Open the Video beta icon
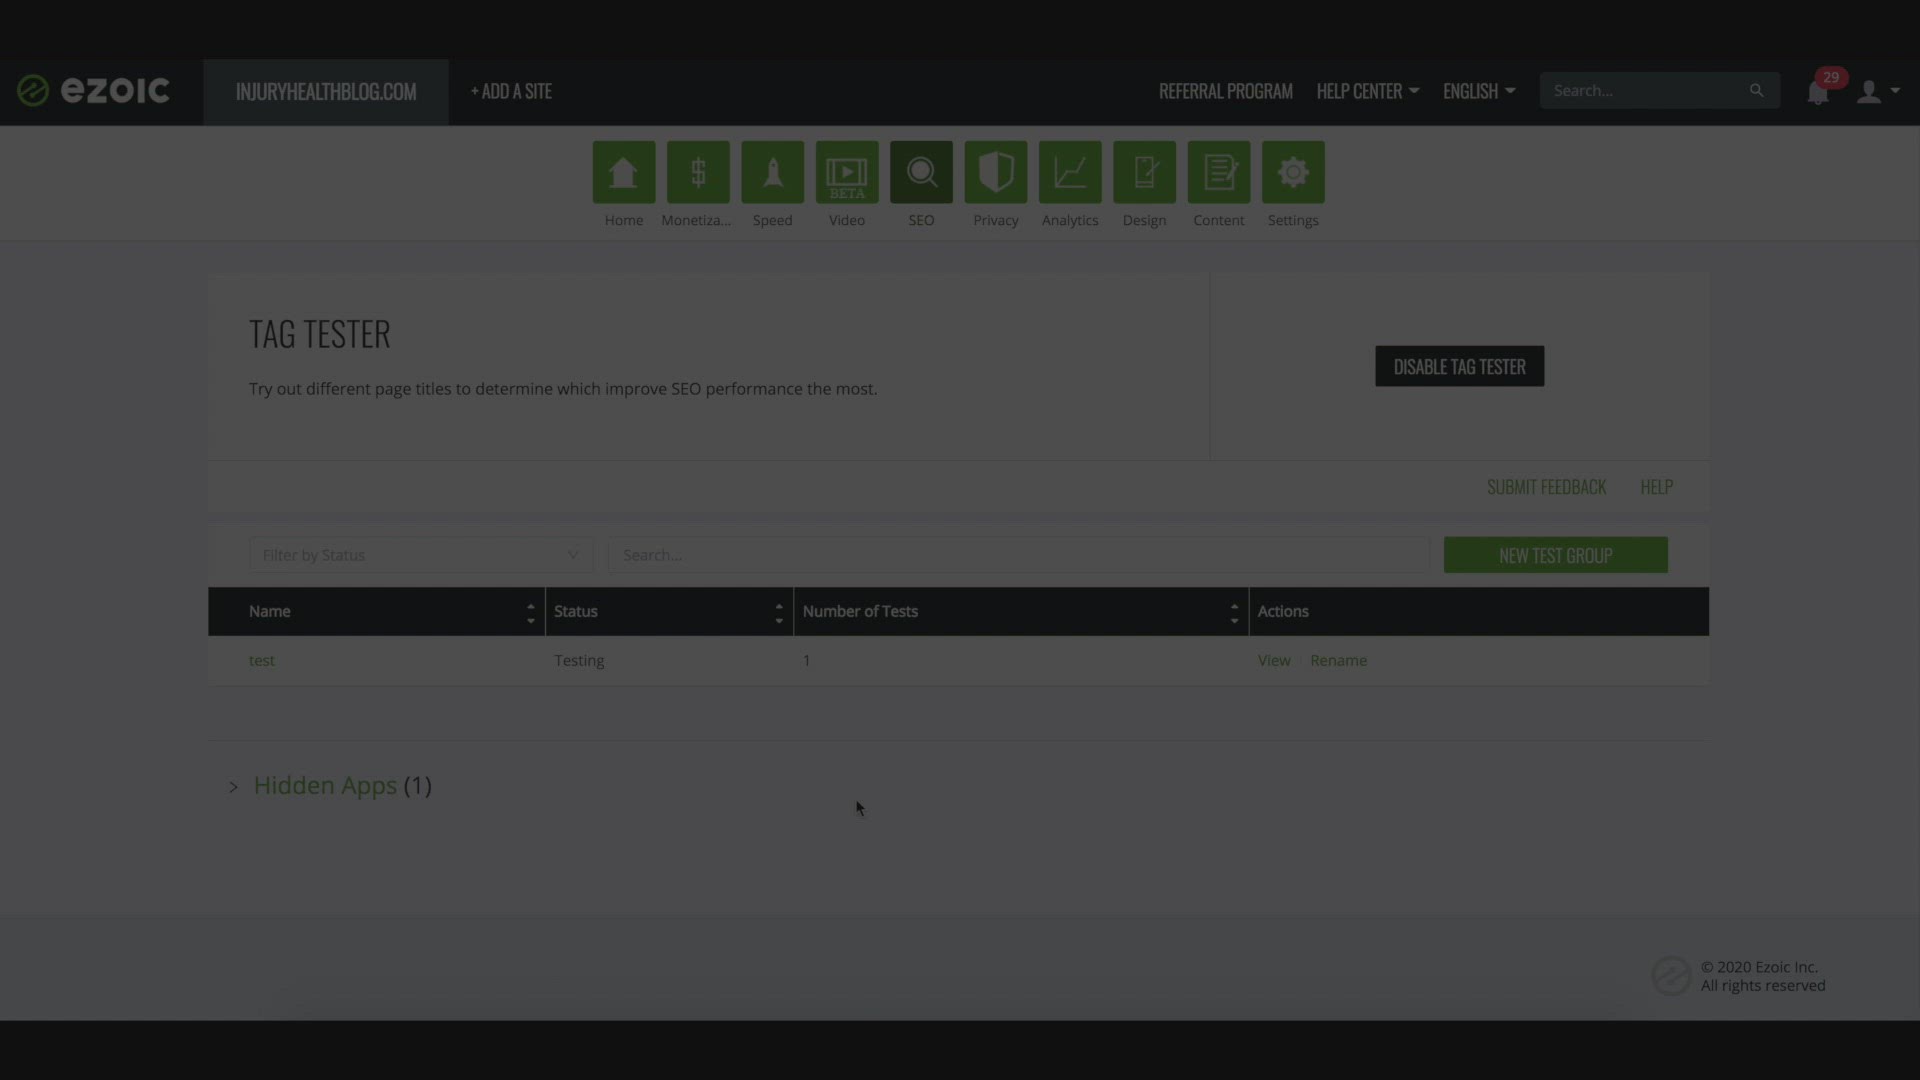1920x1080 pixels. (846, 173)
